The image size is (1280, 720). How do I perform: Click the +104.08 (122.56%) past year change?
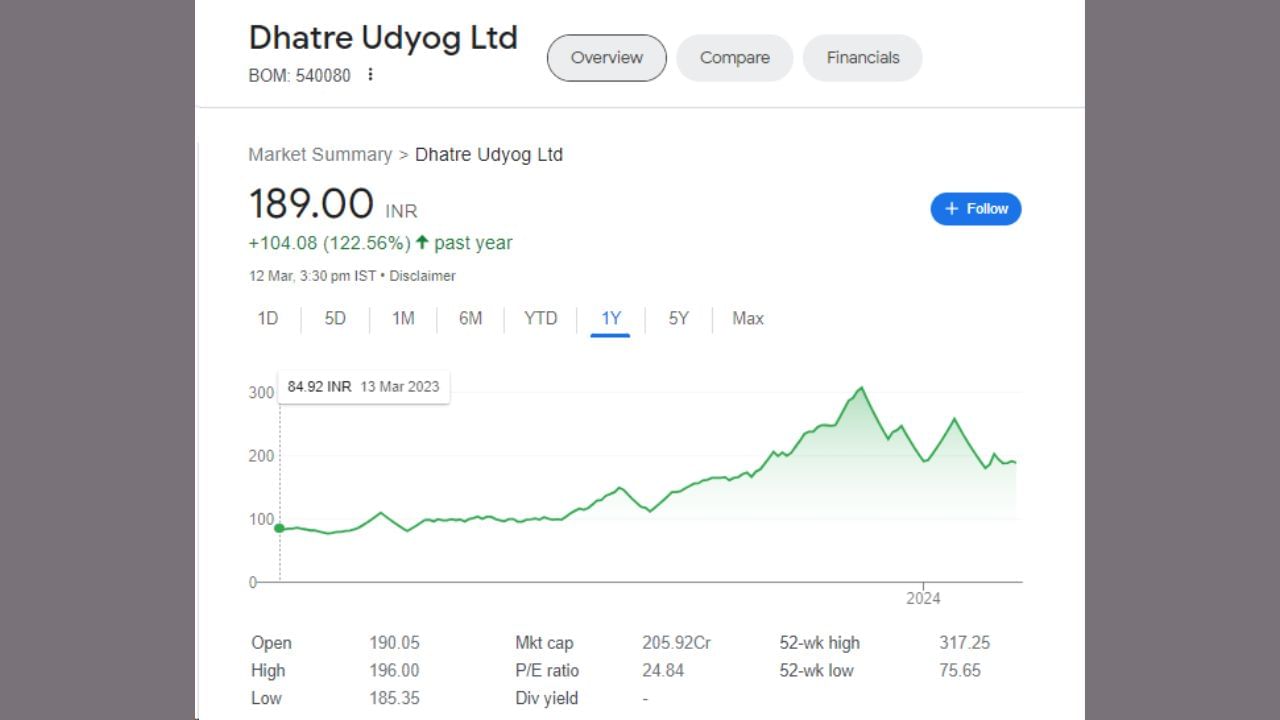tap(380, 243)
